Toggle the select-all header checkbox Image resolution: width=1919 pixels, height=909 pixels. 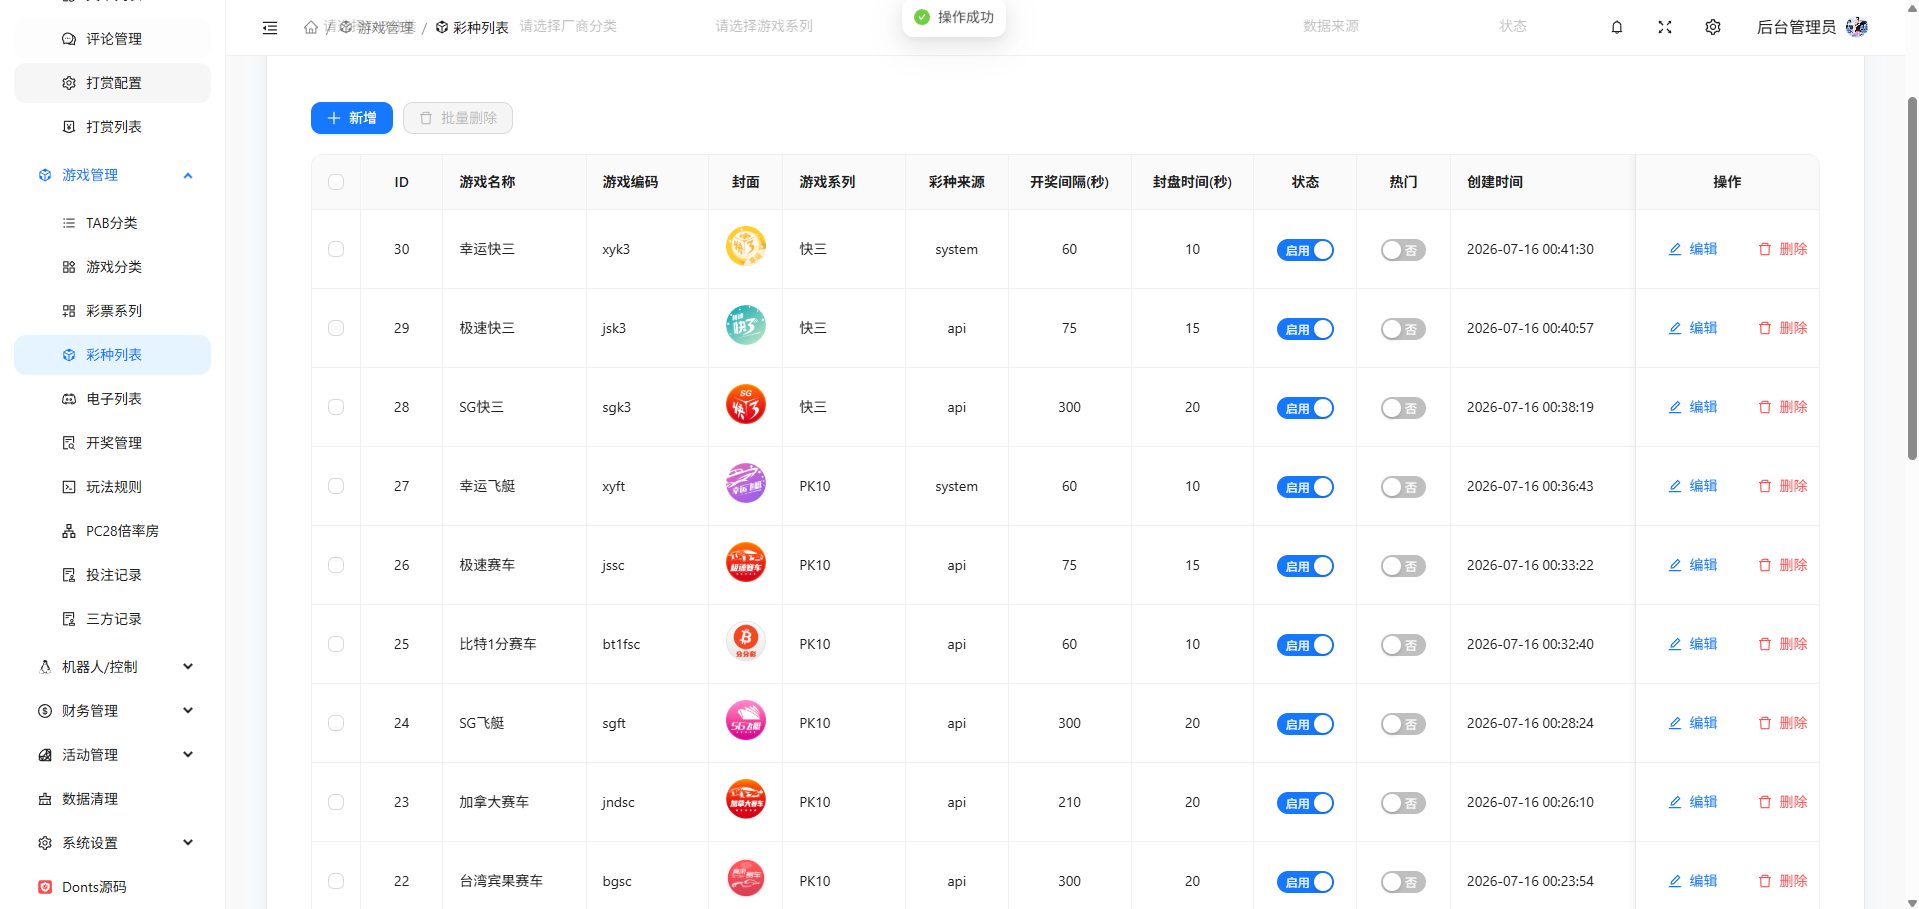[336, 182]
